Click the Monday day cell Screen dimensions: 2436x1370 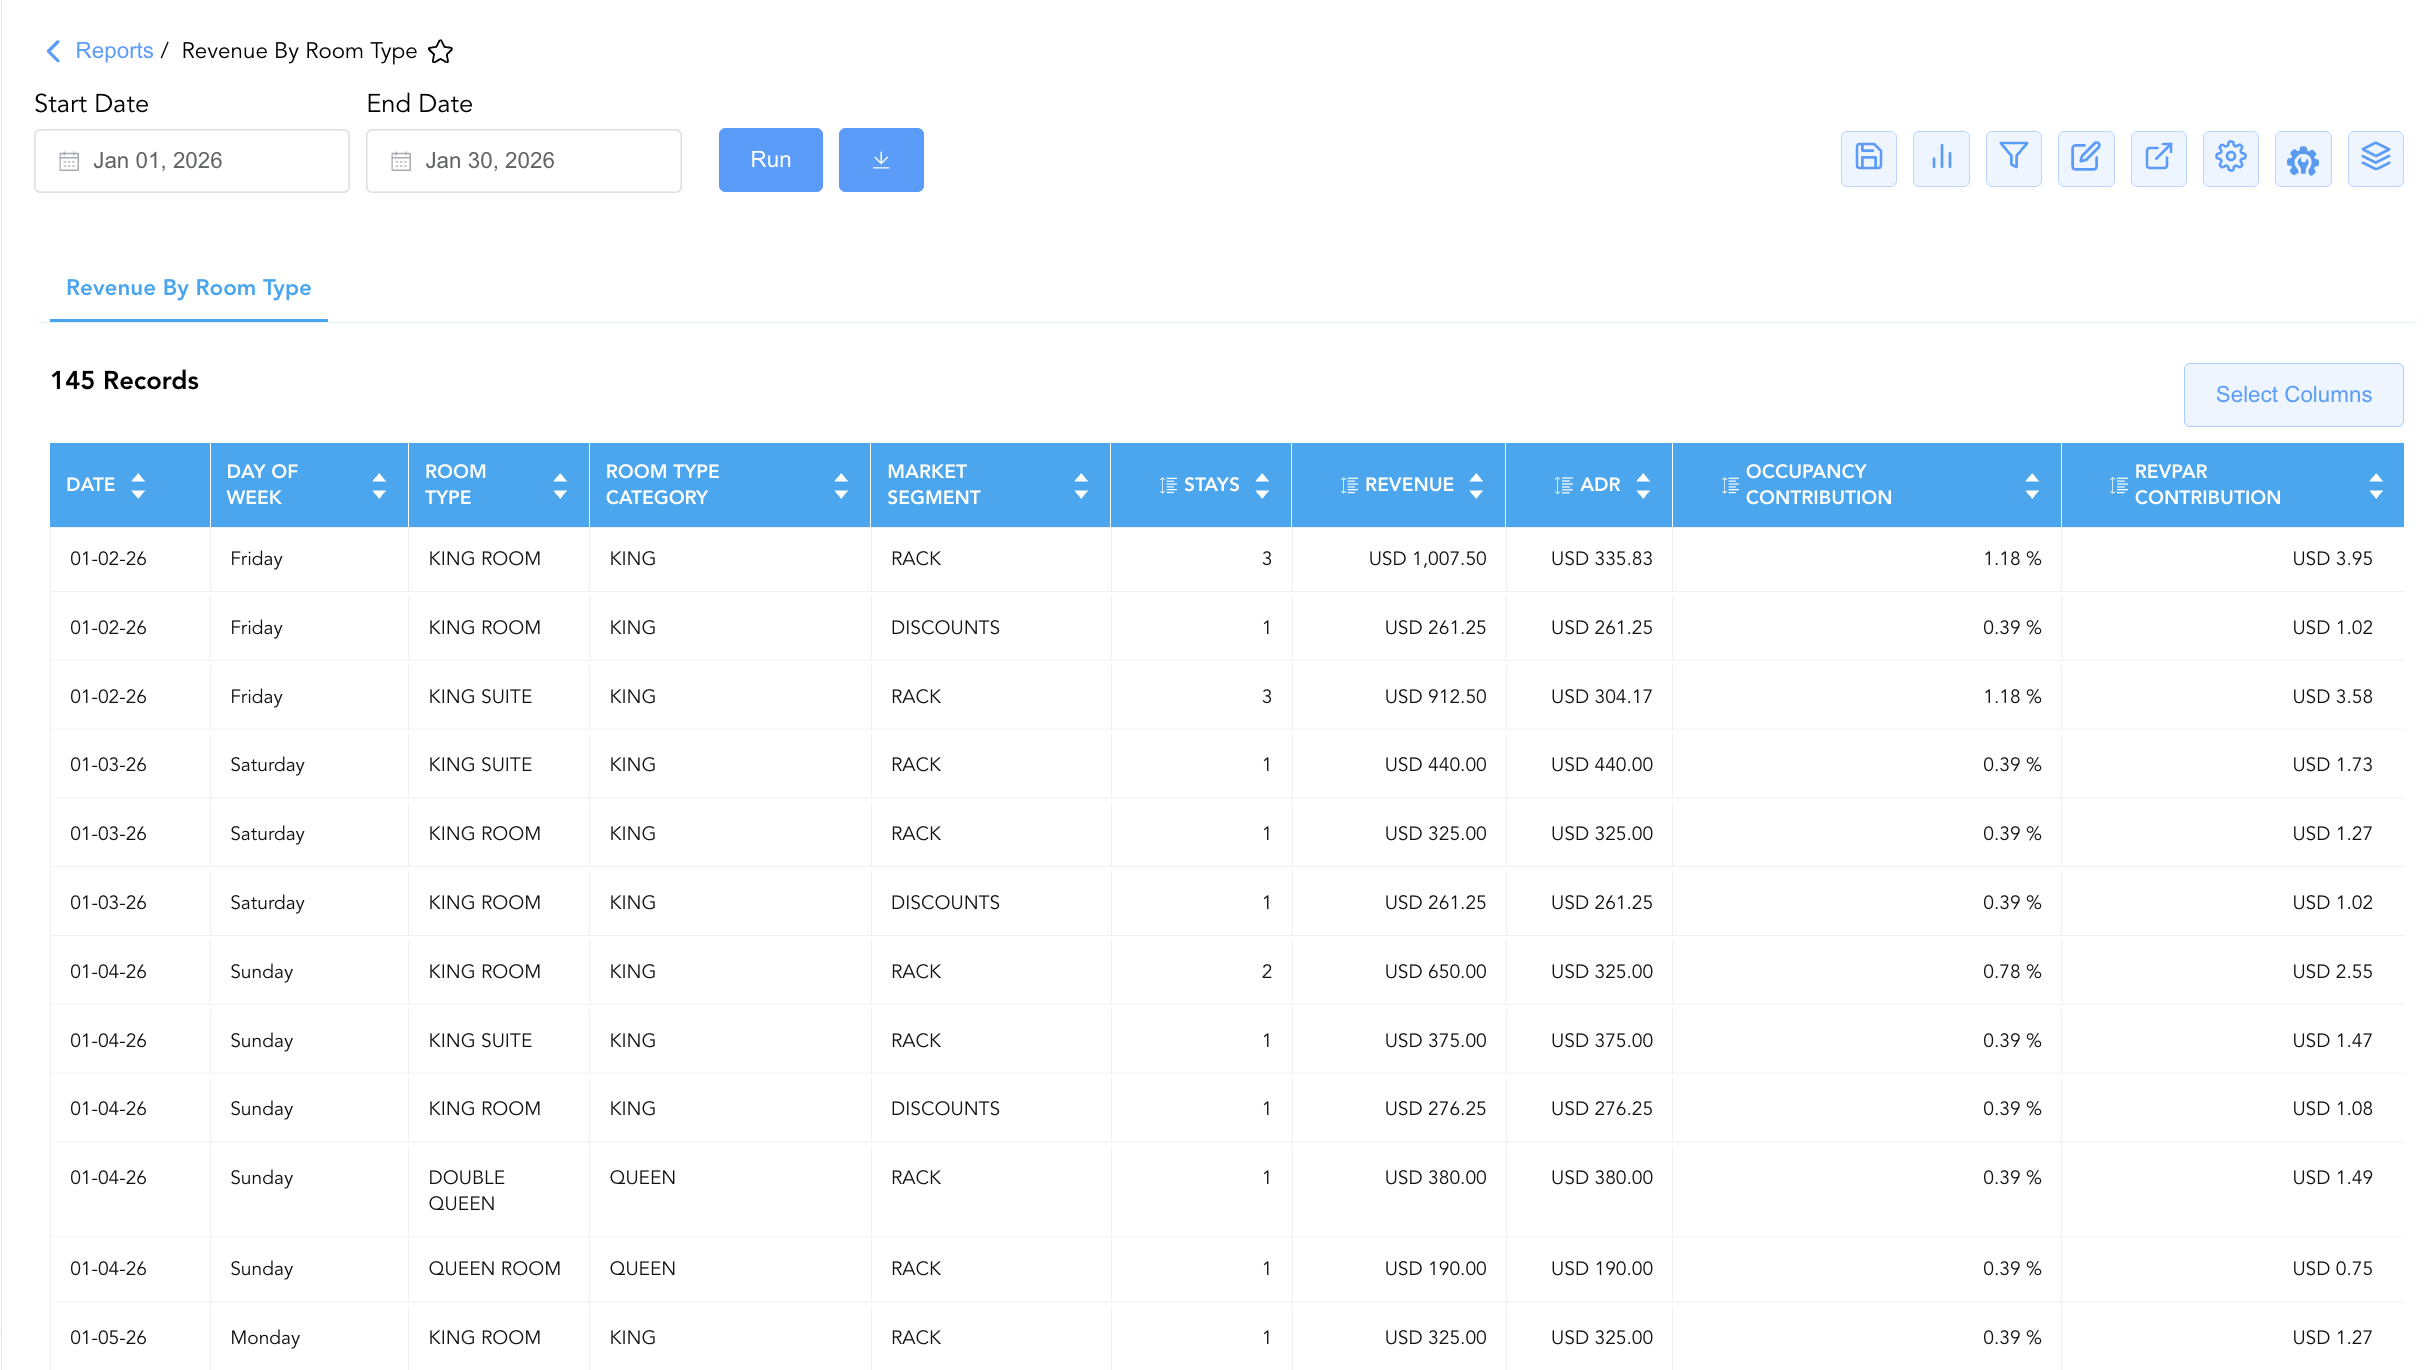tap(265, 1338)
